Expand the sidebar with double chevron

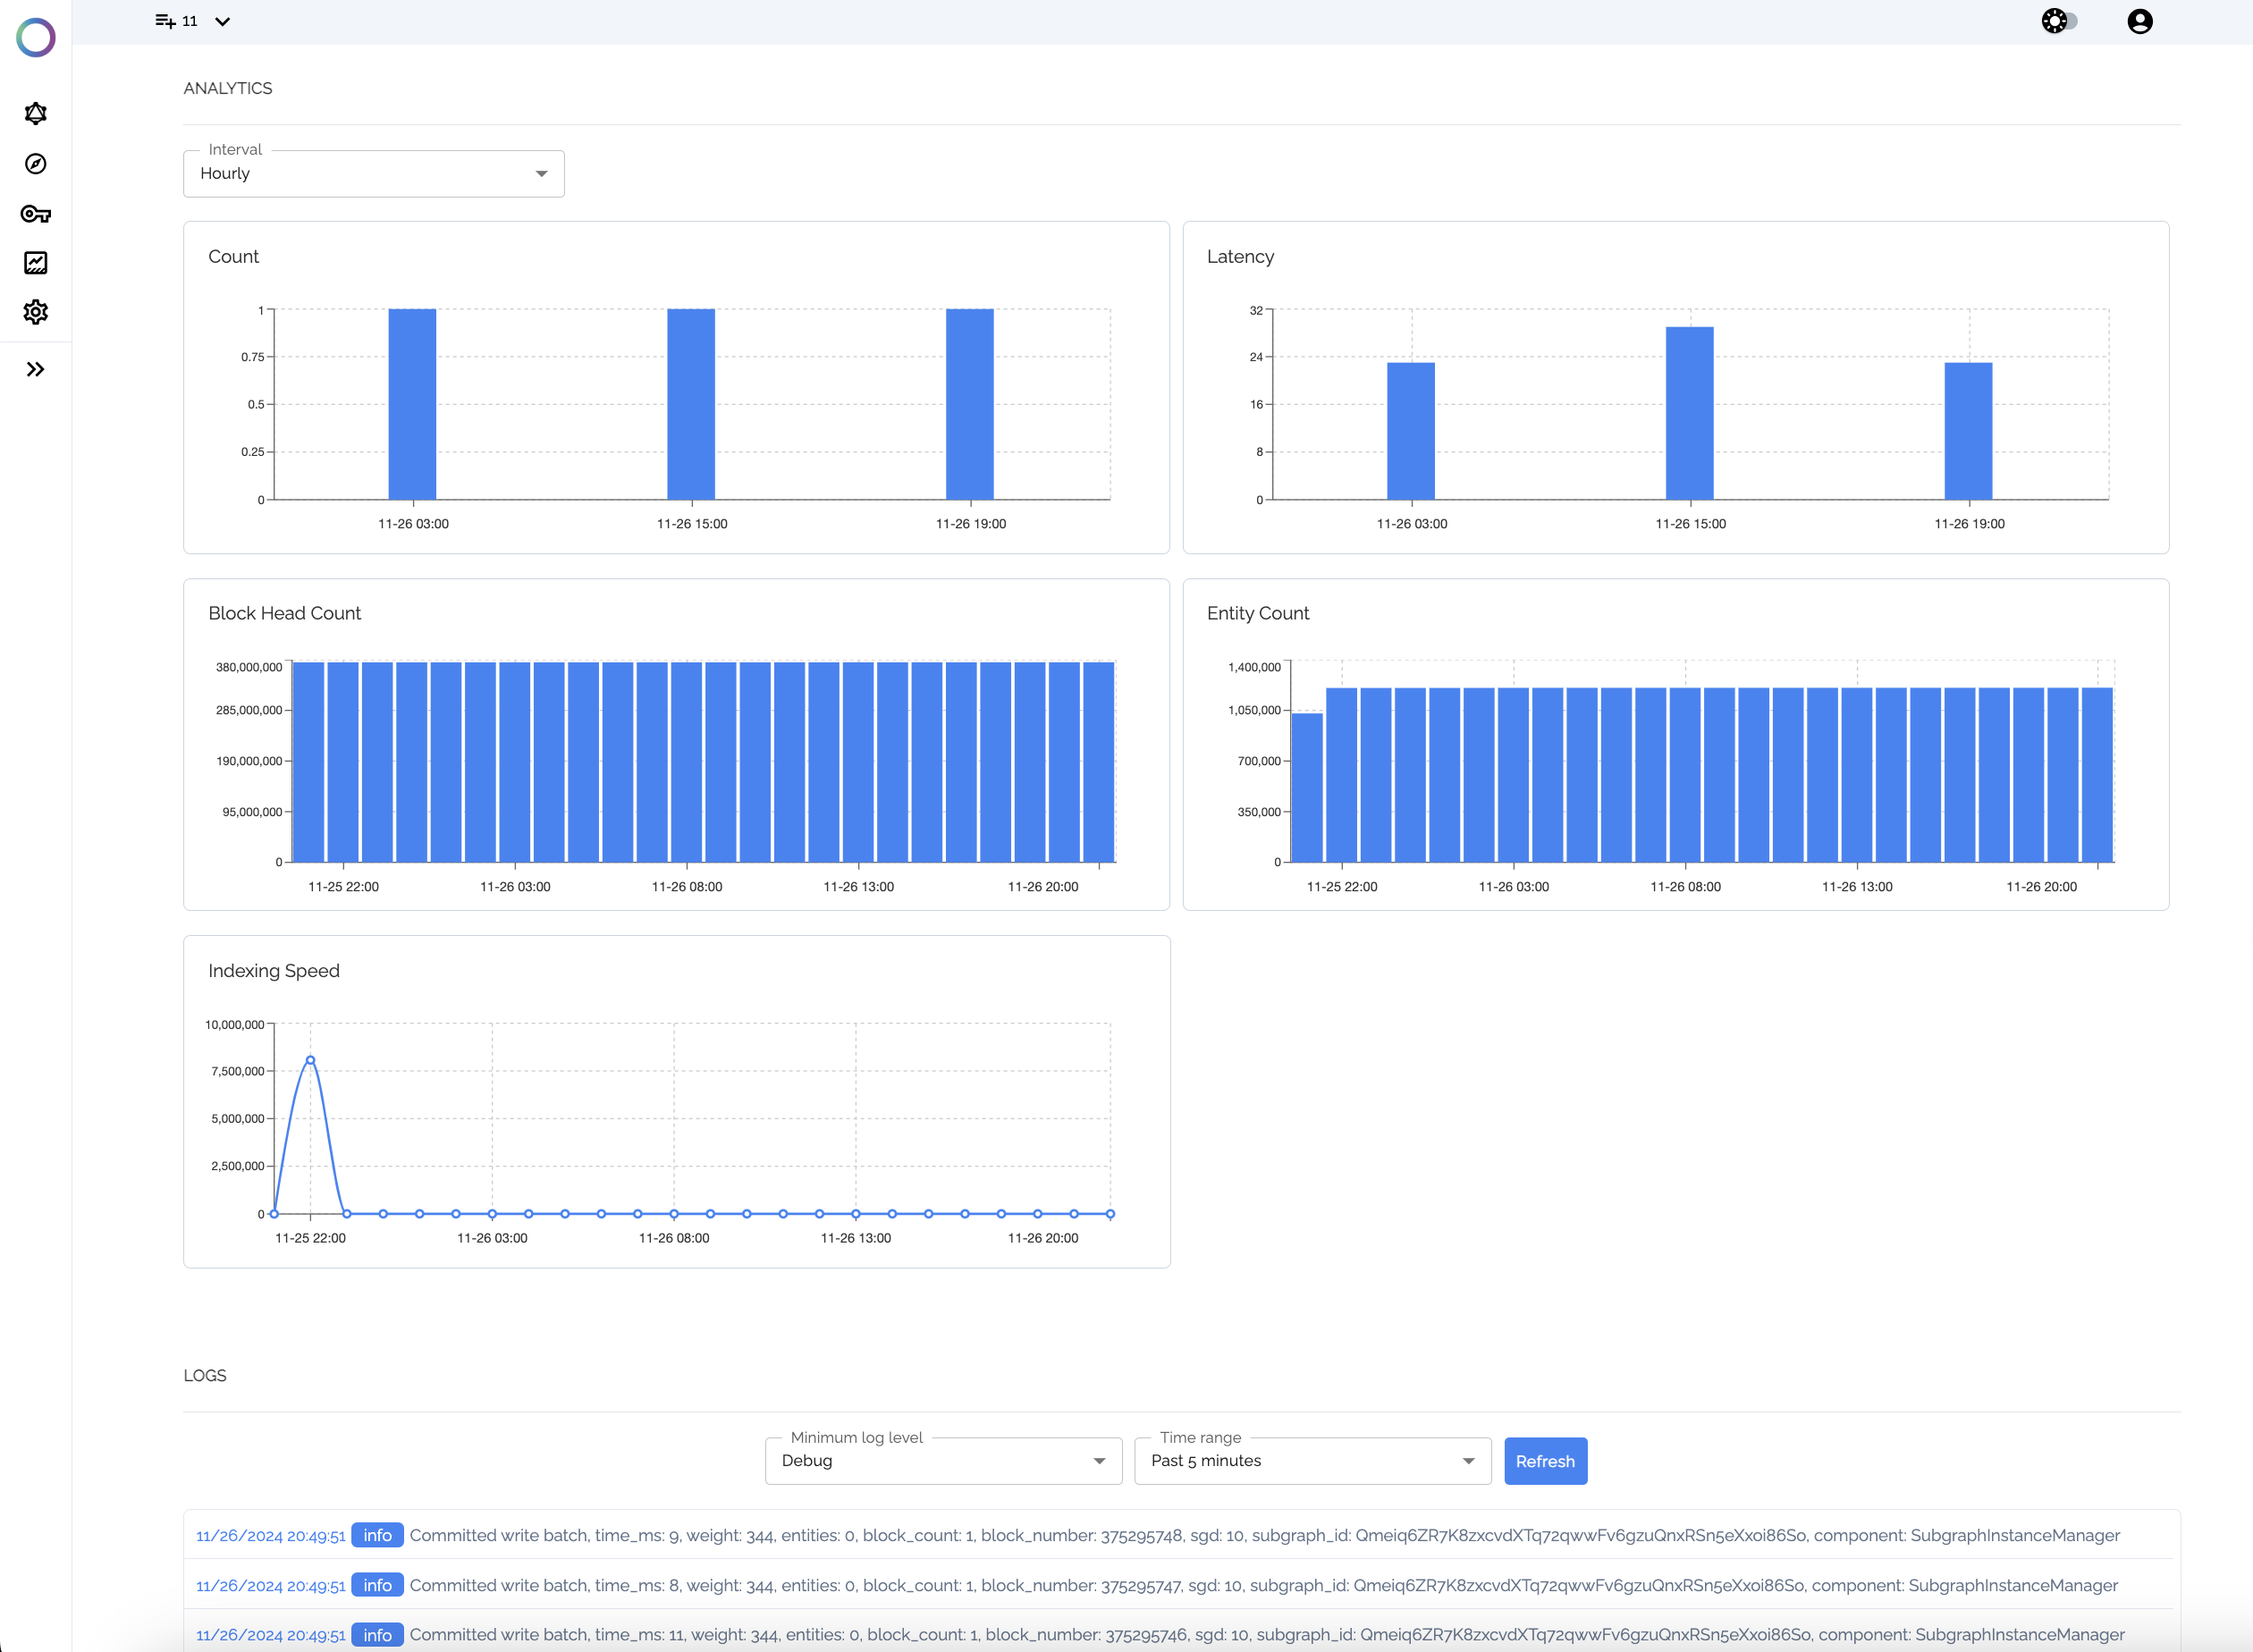(x=36, y=370)
